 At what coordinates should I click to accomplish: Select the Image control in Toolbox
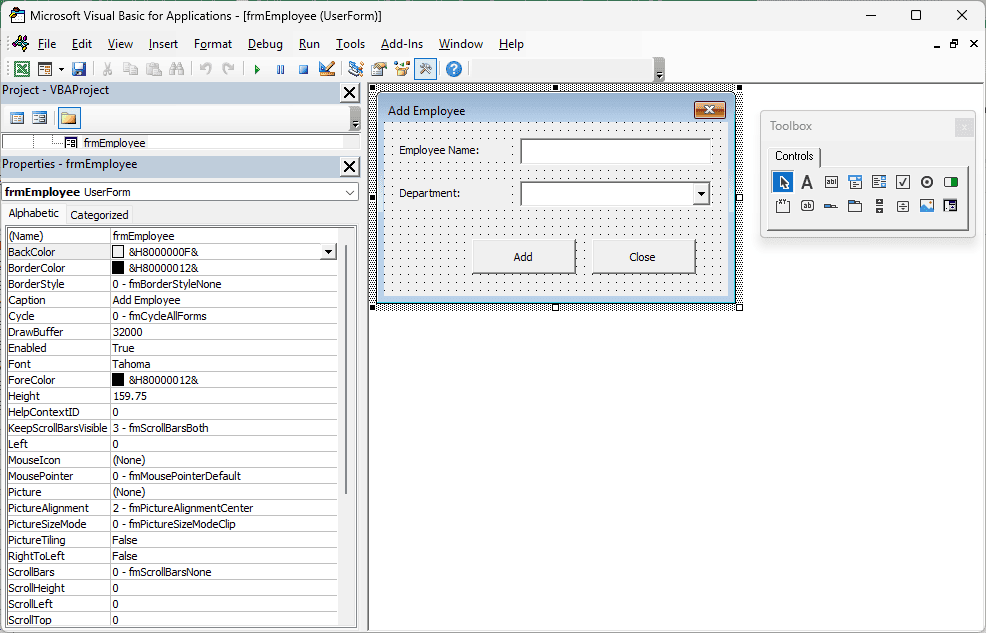(927, 206)
